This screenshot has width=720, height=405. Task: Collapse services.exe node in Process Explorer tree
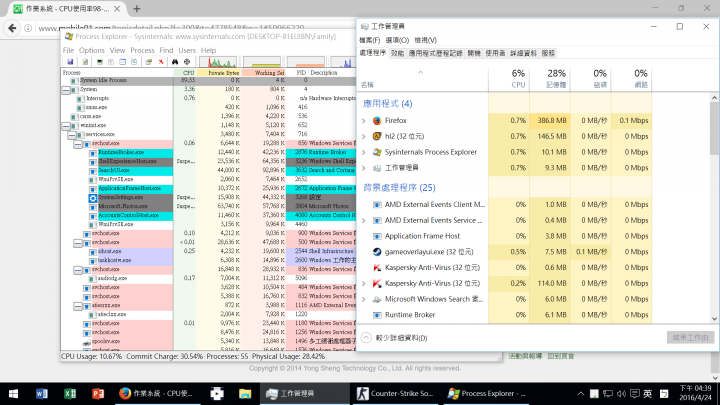point(72,135)
